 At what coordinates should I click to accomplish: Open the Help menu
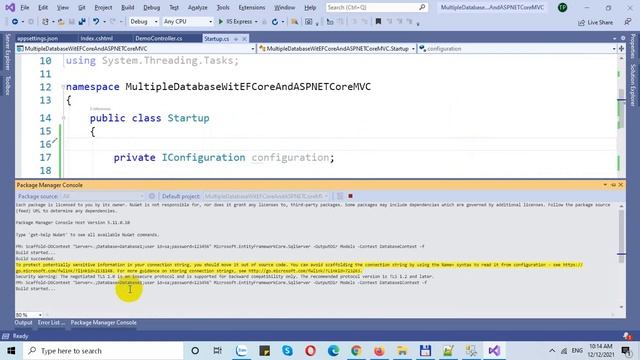pos(310,7)
